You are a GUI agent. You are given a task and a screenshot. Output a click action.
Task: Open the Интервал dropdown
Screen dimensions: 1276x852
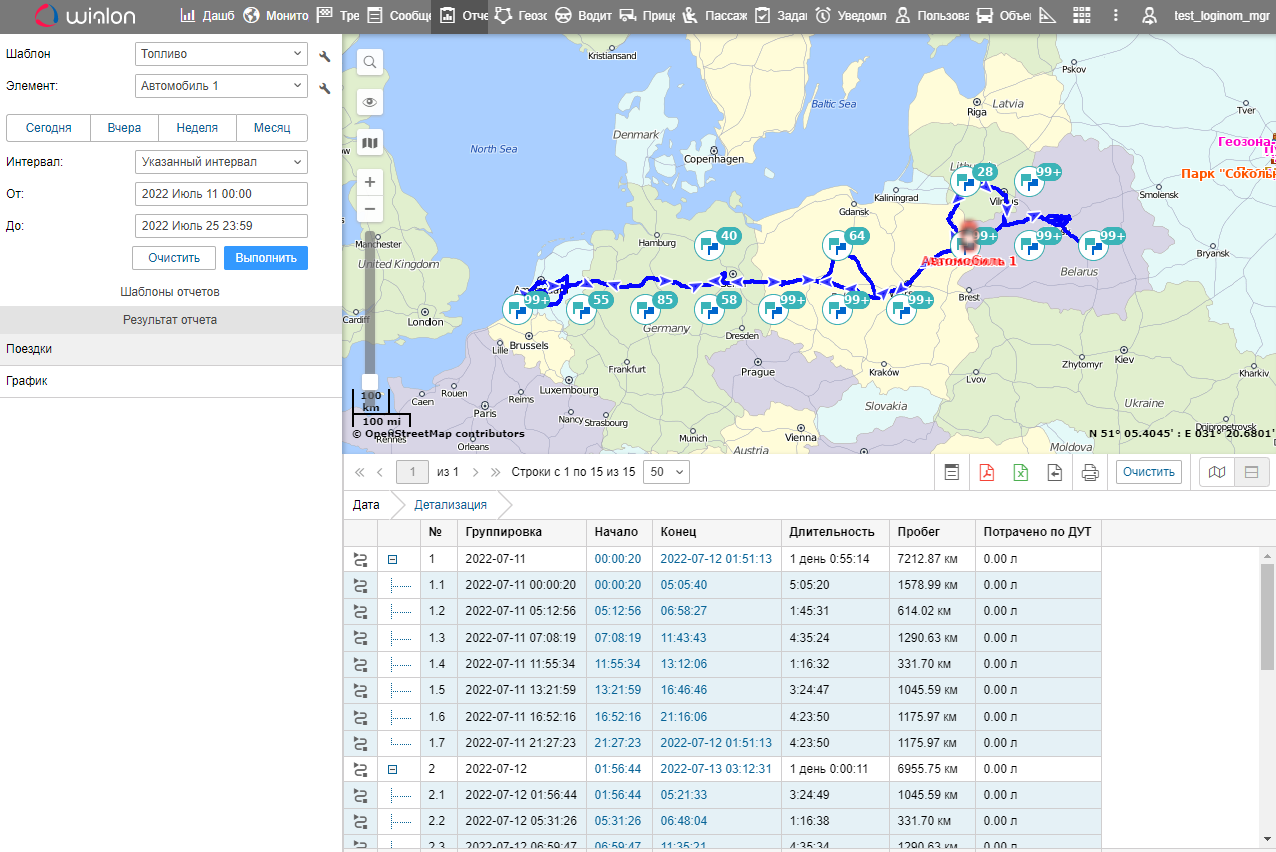click(221, 162)
